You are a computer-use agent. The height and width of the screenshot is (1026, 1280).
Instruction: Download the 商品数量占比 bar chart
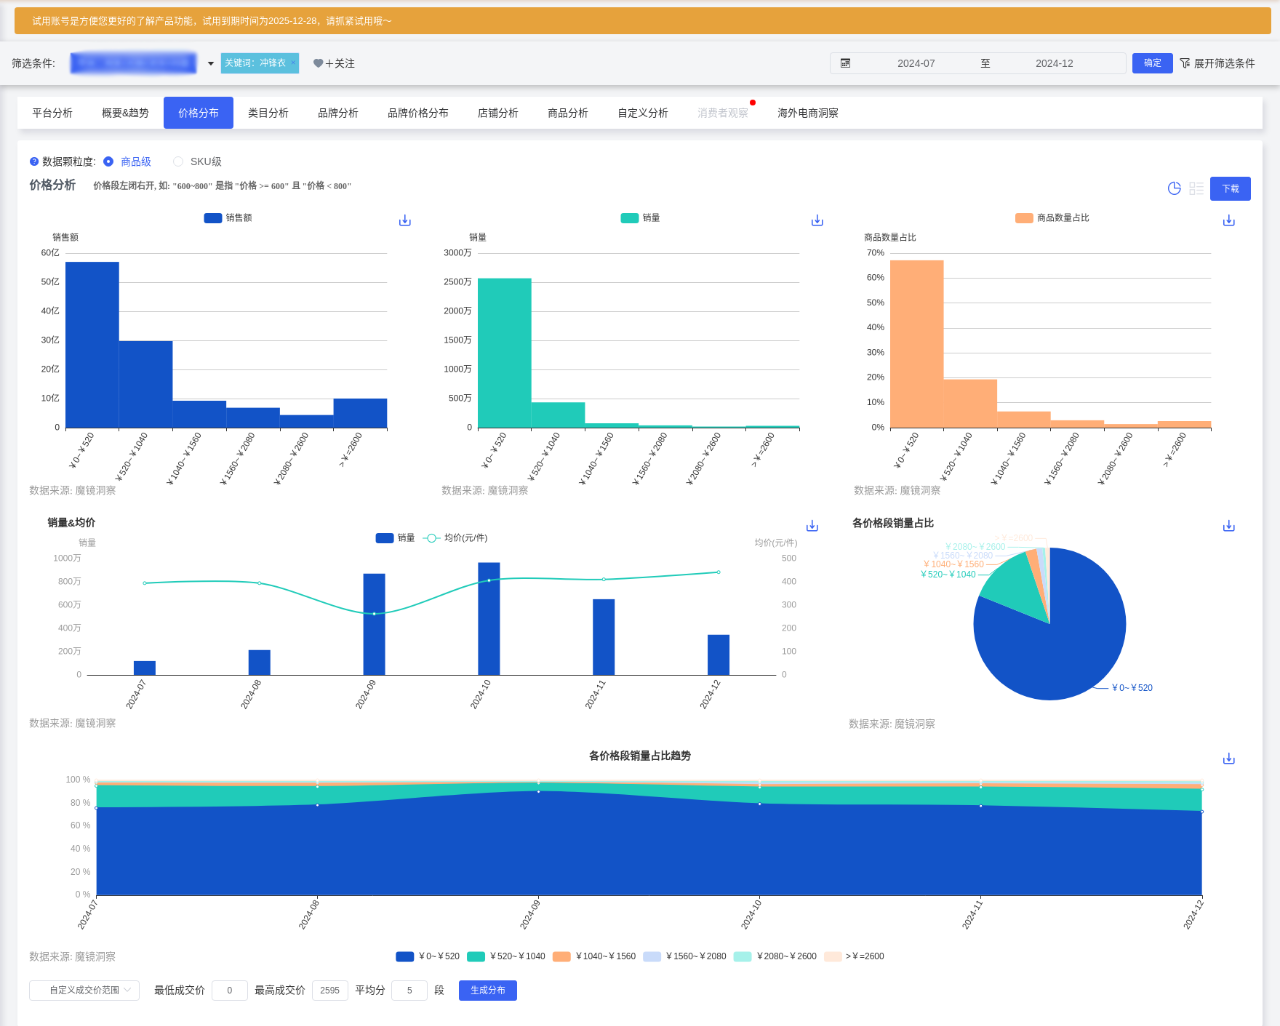pyautogui.click(x=1229, y=220)
